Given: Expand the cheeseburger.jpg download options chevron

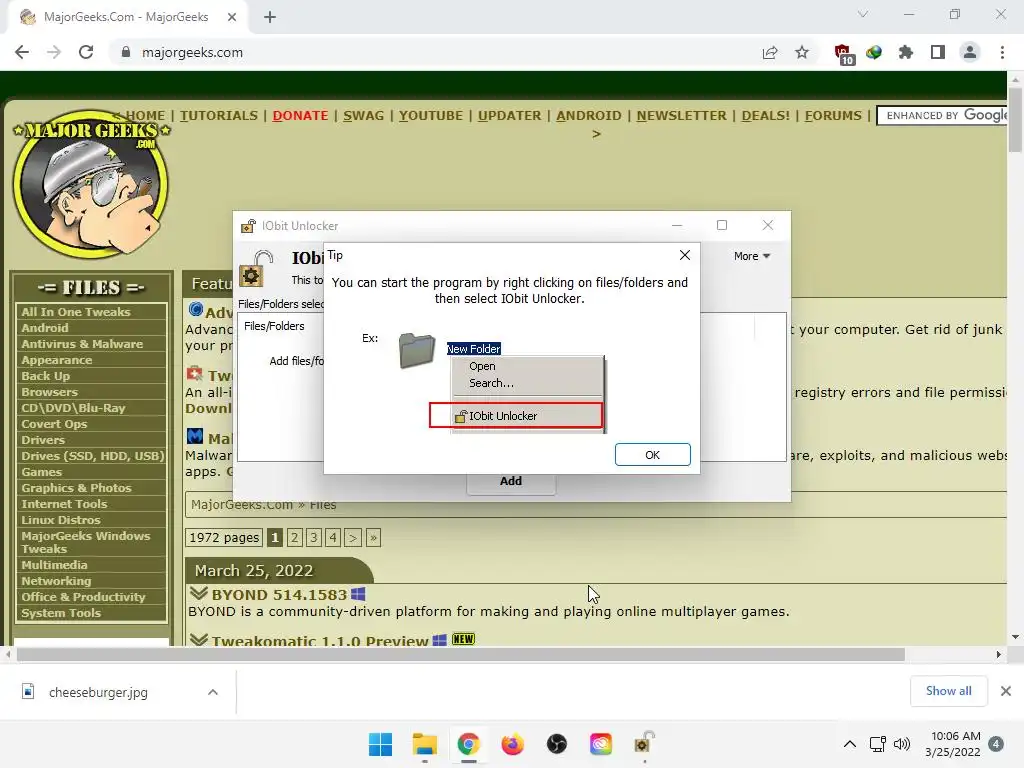Looking at the screenshot, I should pos(213,692).
